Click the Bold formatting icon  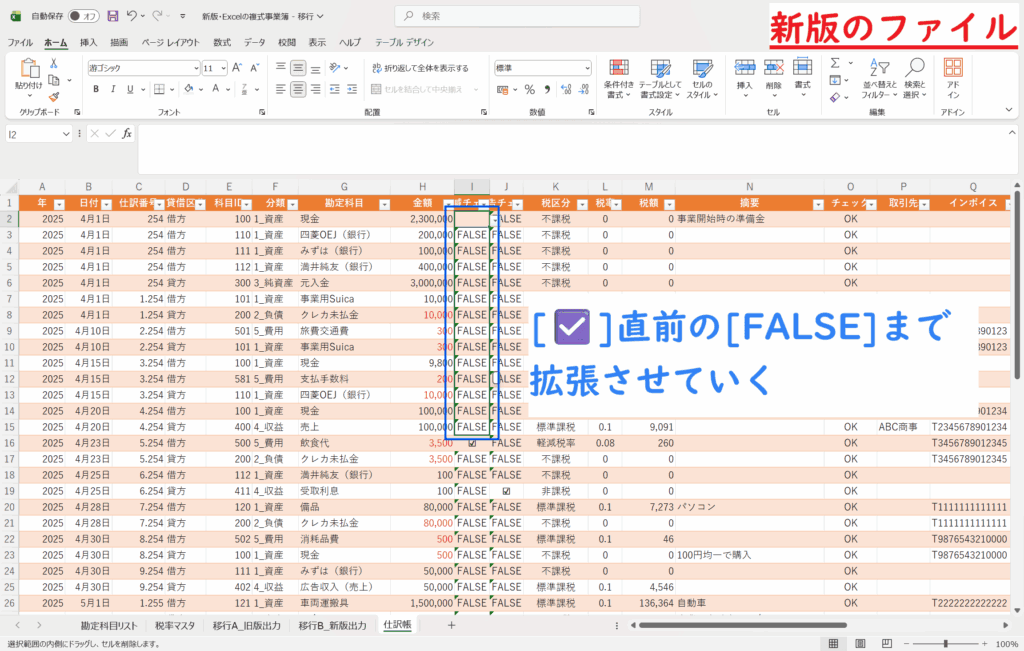point(97,89)
